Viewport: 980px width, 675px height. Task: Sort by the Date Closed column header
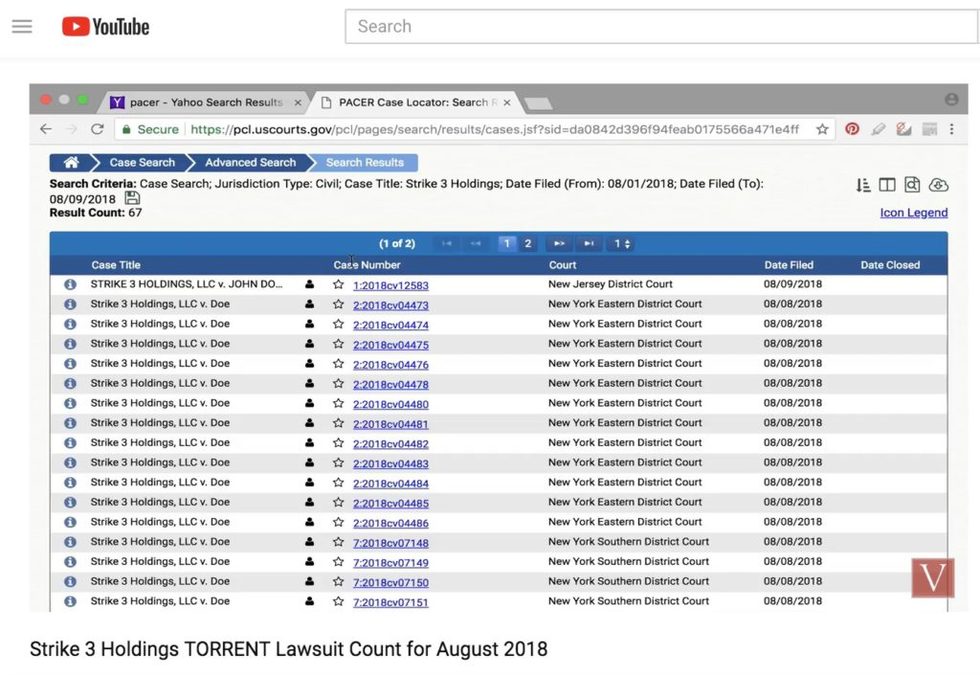[890, 265]
